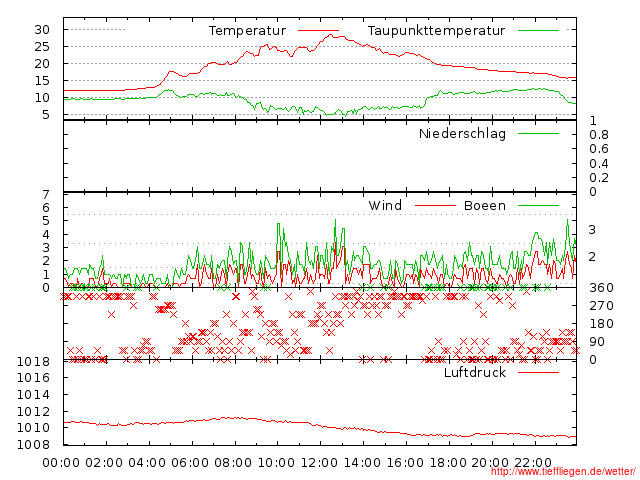
Task: Click the 06:00 time axis label
Action: coord(190,463)
